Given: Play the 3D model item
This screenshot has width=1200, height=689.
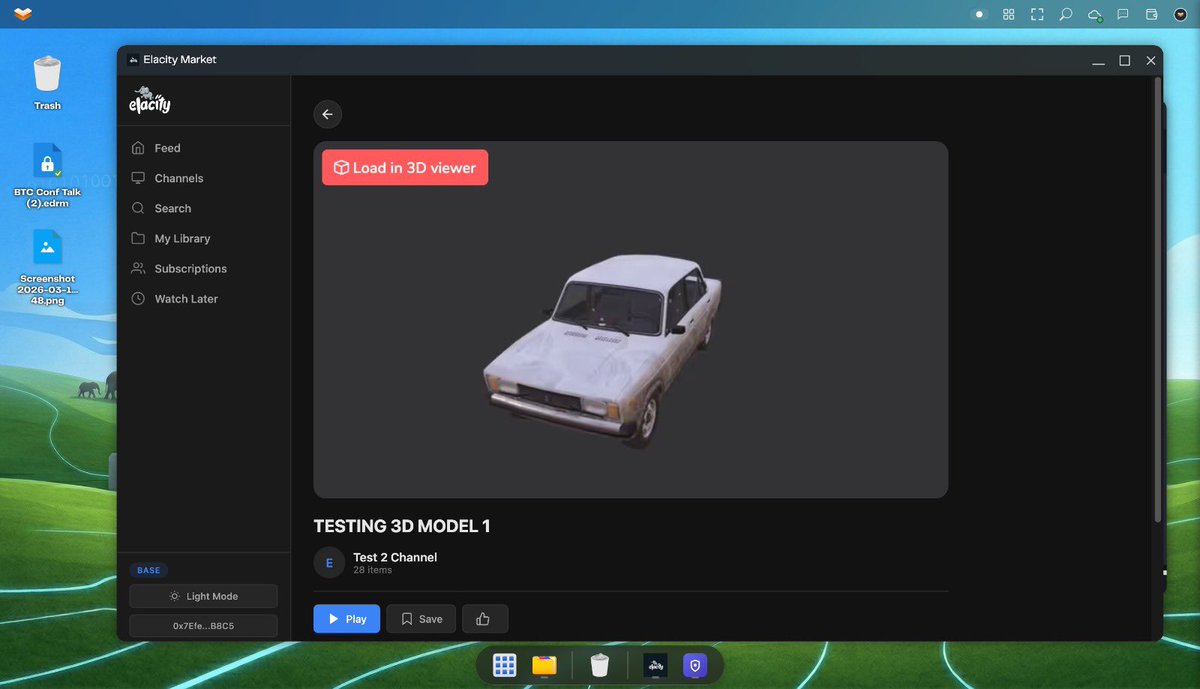Looking at the screenshot, I should point(347,619).
